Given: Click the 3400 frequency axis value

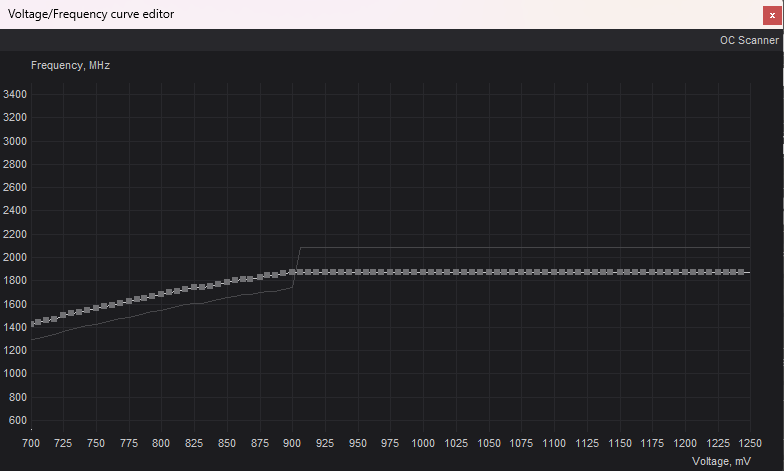Looking at the screenshot, I should click(x=15, y=95).
